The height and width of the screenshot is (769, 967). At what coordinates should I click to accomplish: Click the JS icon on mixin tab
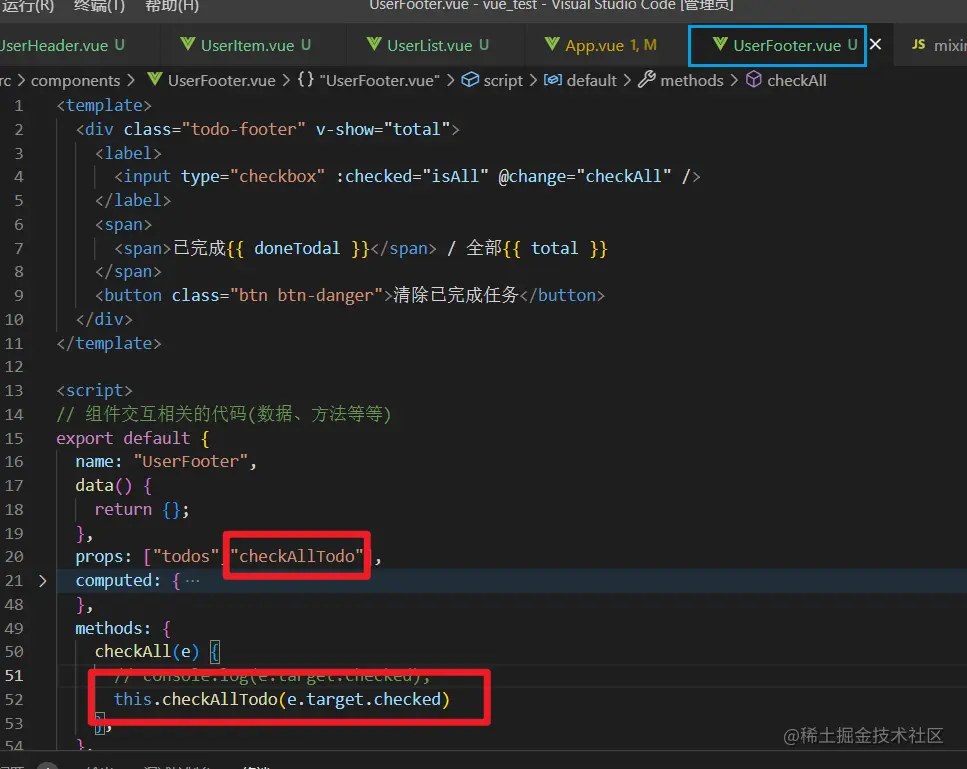[x=918, y=44]
